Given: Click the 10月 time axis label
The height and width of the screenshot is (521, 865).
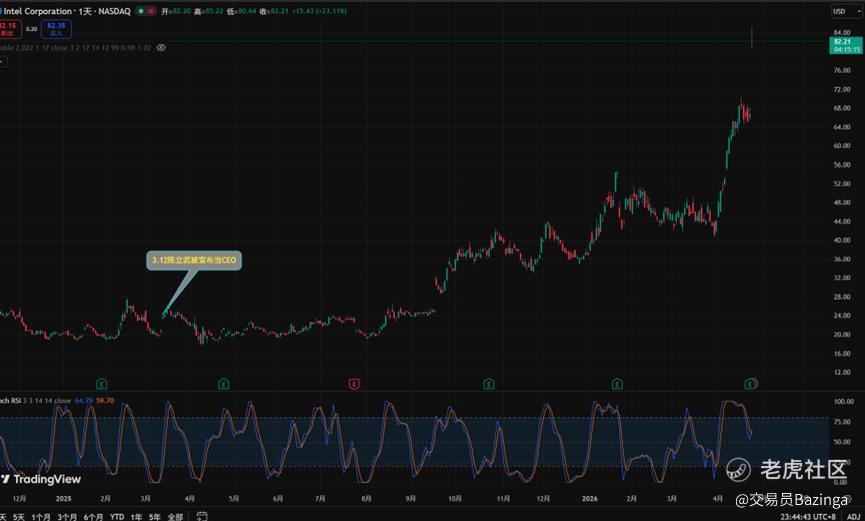Looking at the screenshot, I should pos(455,498).
